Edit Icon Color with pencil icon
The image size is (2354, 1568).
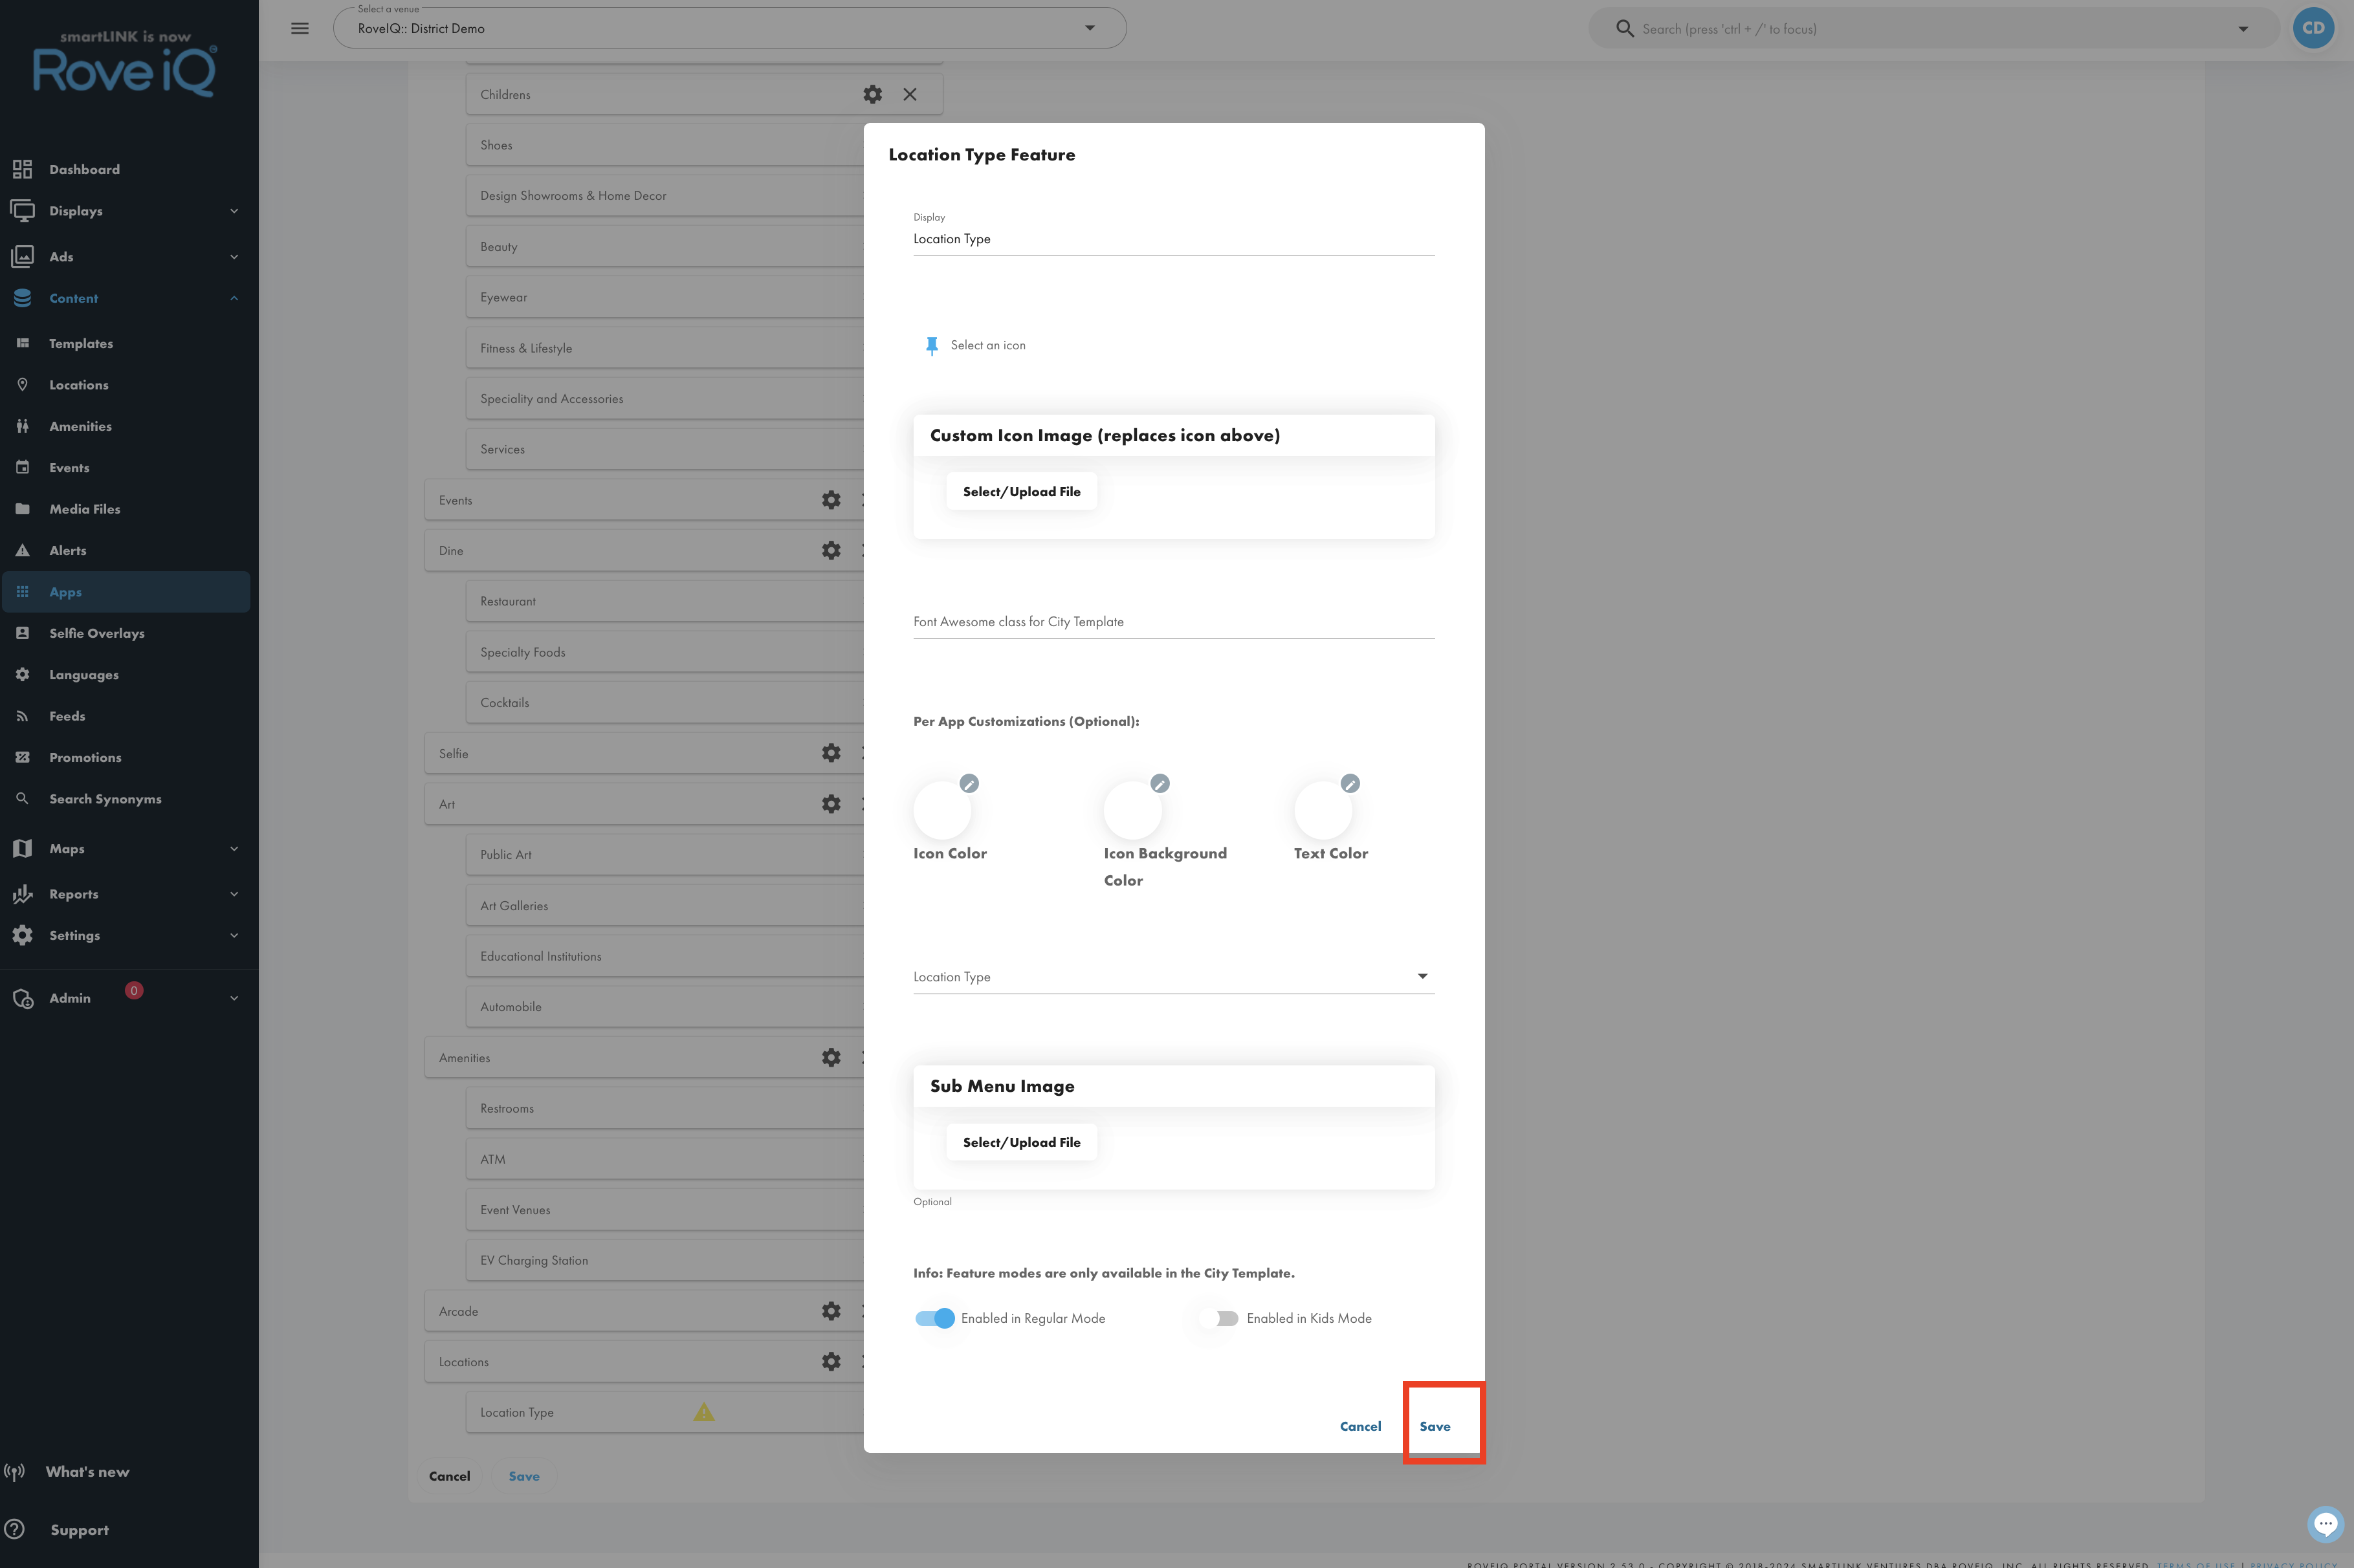[x=969, y=783]
